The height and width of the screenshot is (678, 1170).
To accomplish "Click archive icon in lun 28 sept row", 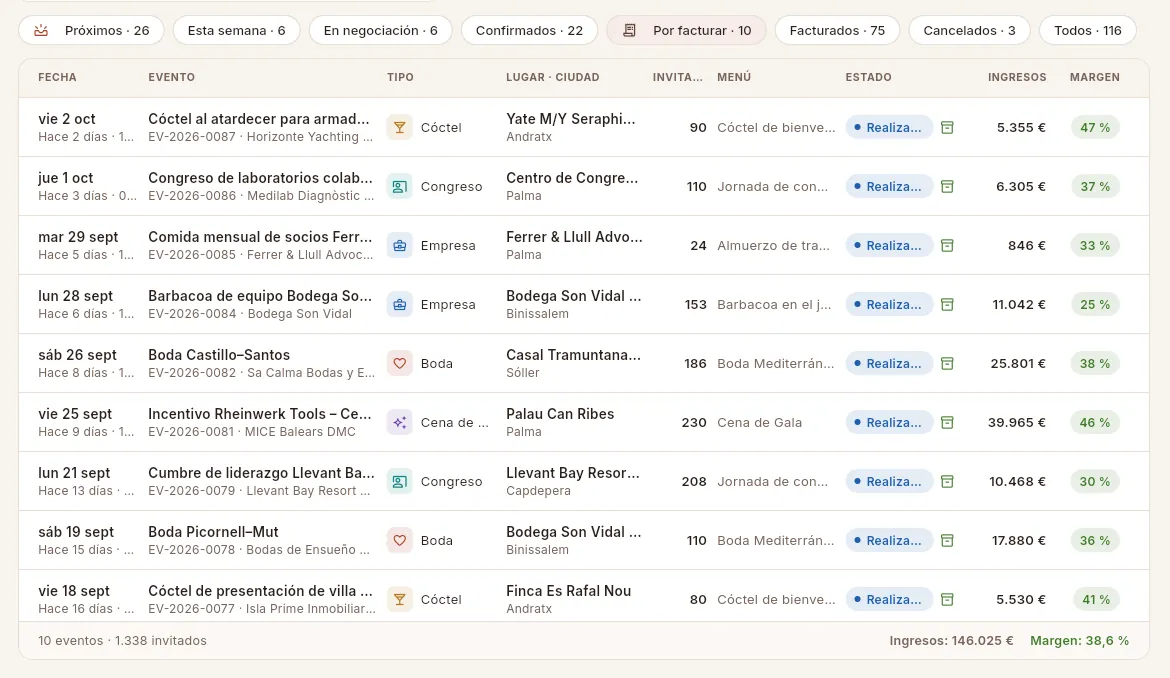I will coord(947,304).
